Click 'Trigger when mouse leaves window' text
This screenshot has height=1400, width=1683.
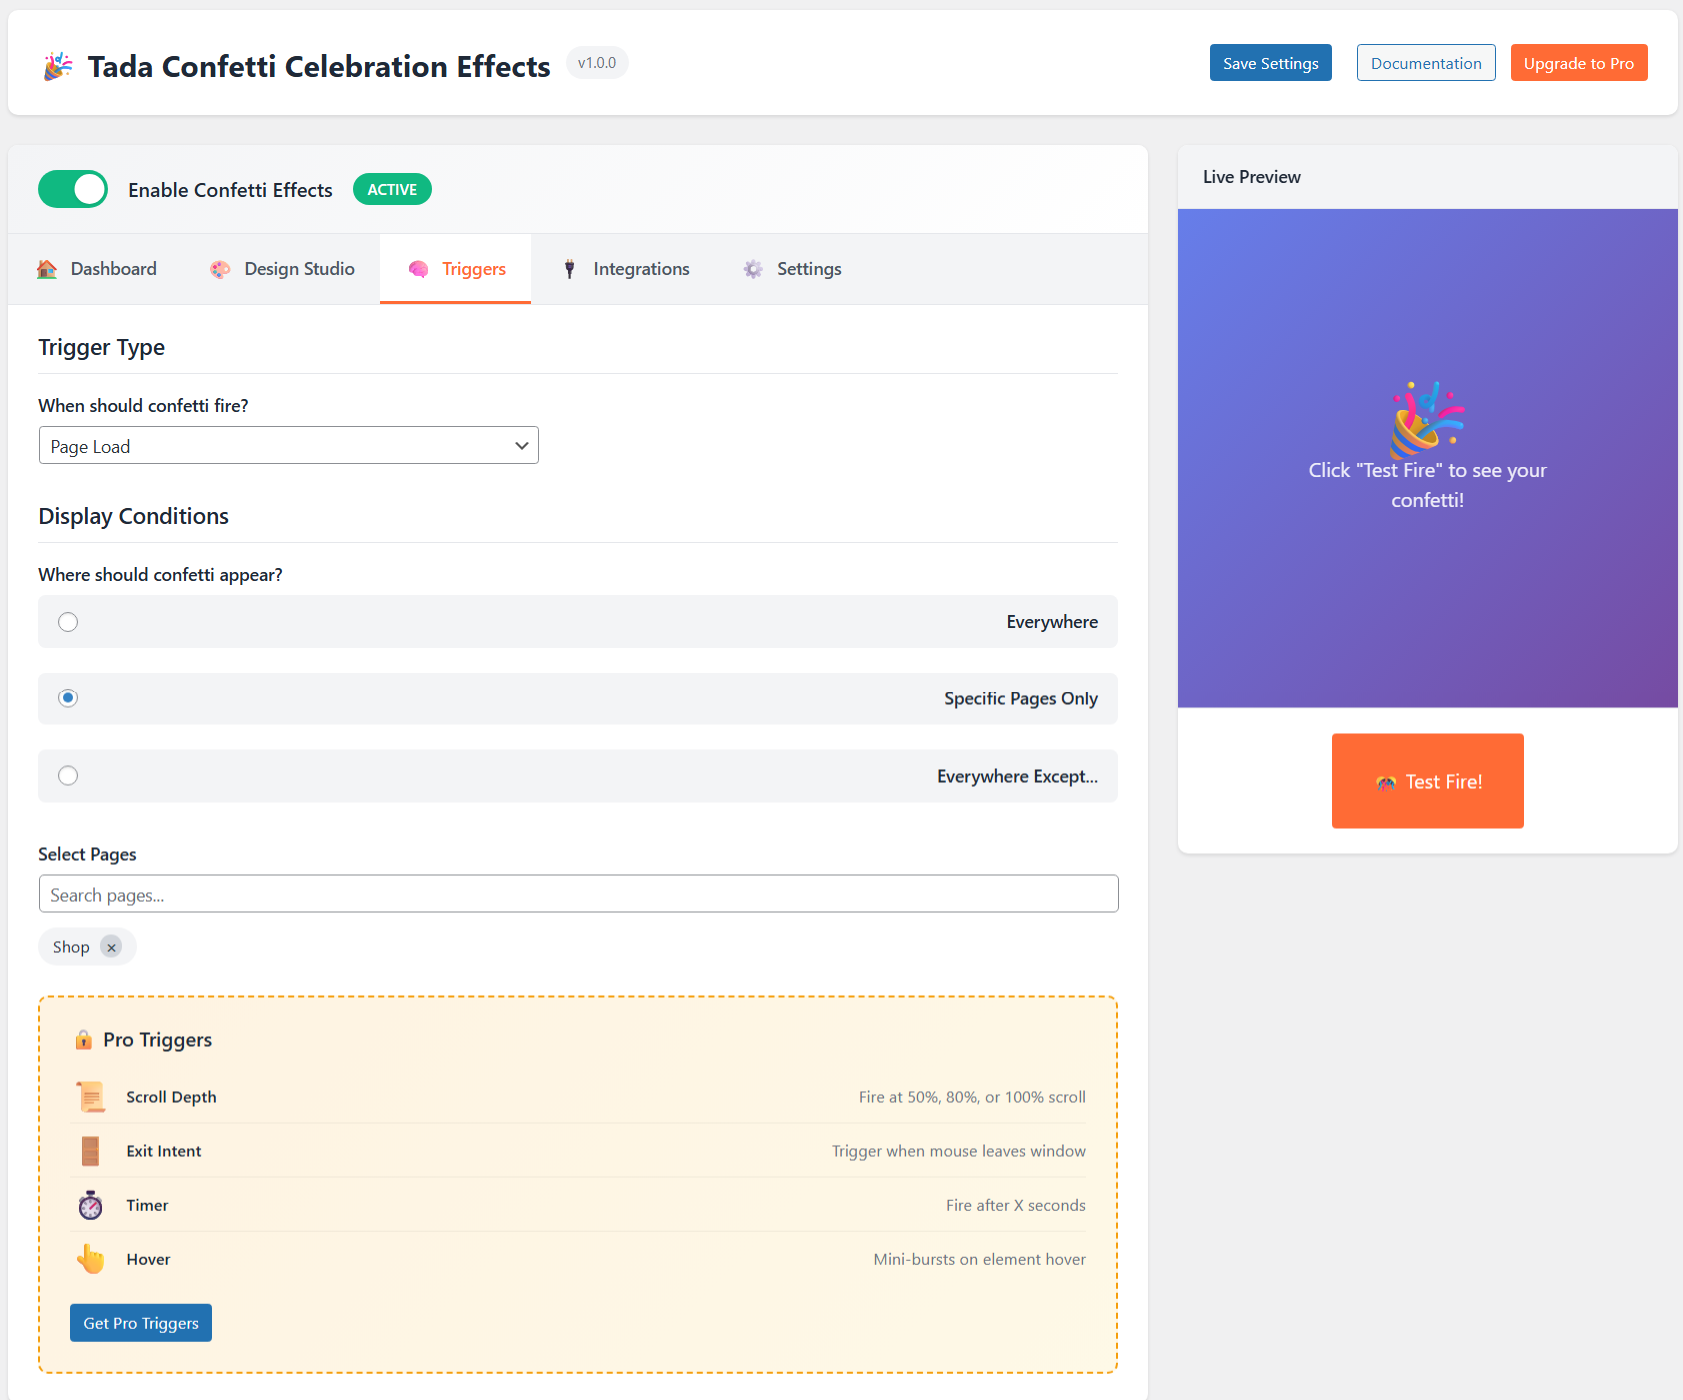tap(959, 1151)
